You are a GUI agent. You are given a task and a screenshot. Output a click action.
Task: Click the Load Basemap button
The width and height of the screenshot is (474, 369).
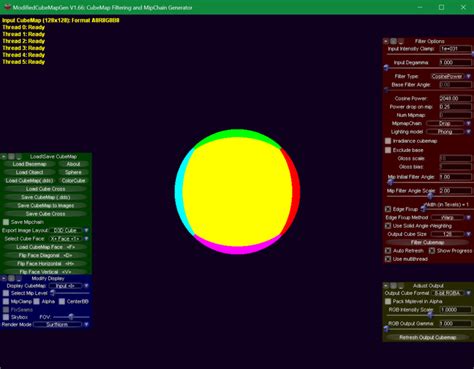tap(29, 164)
